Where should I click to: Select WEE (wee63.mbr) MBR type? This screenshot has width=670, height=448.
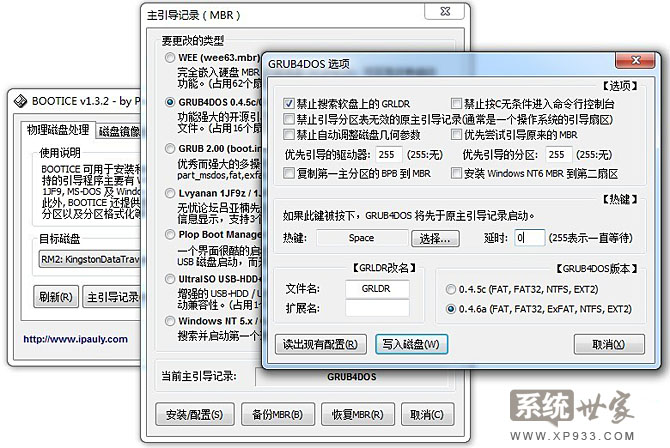coord(170,57)
